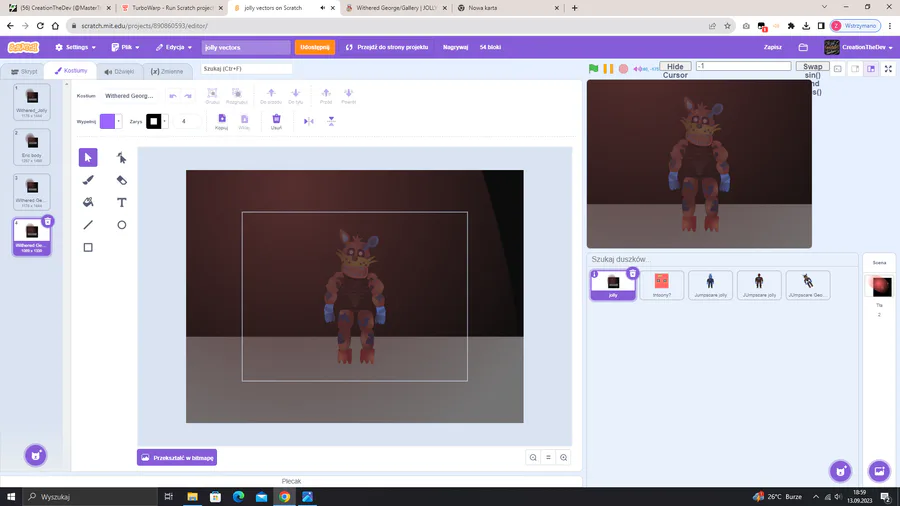Click the Do przodu (forward) icon
900x506 pixels.
pos(271,96)
